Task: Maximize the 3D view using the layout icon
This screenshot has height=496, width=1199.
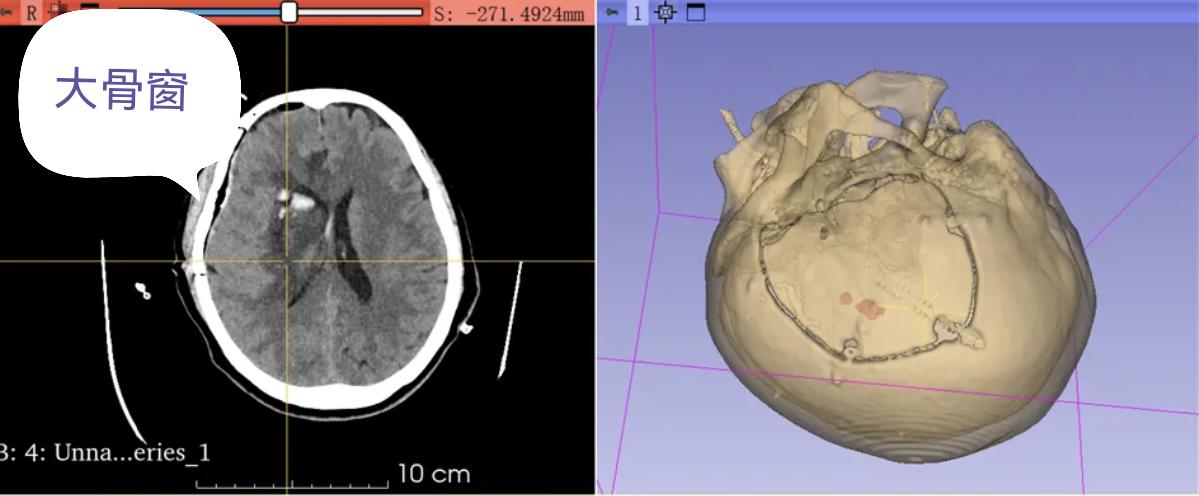Action: pos(696,12)
